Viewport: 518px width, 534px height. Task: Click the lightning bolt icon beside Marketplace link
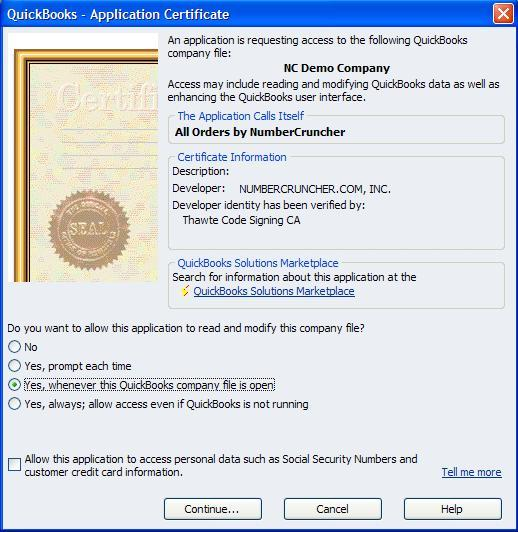point(185,291)
